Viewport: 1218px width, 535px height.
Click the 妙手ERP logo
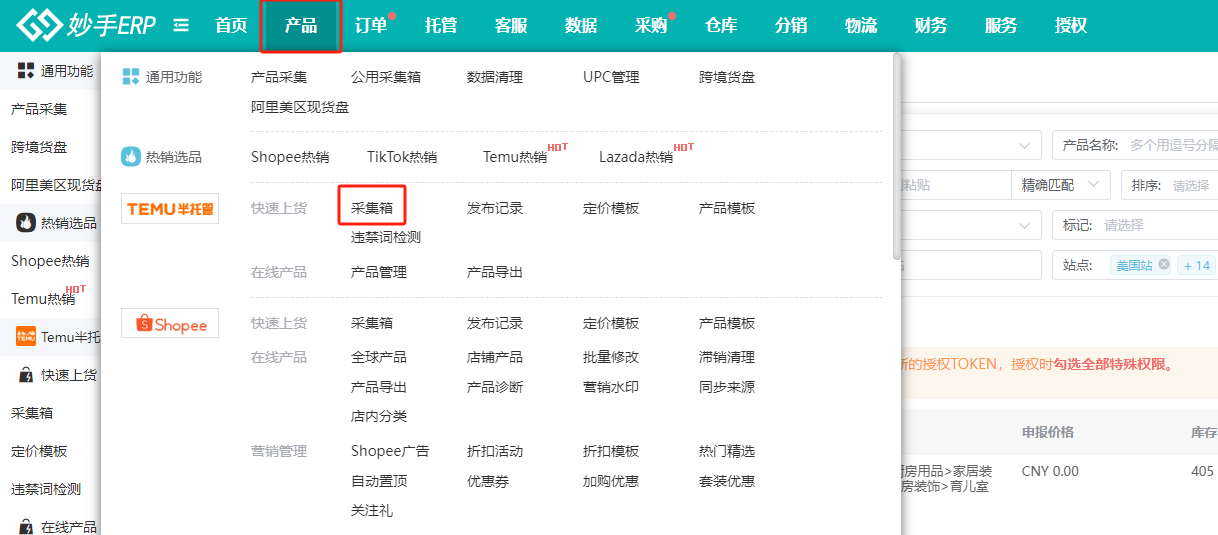tap(86, 26)
